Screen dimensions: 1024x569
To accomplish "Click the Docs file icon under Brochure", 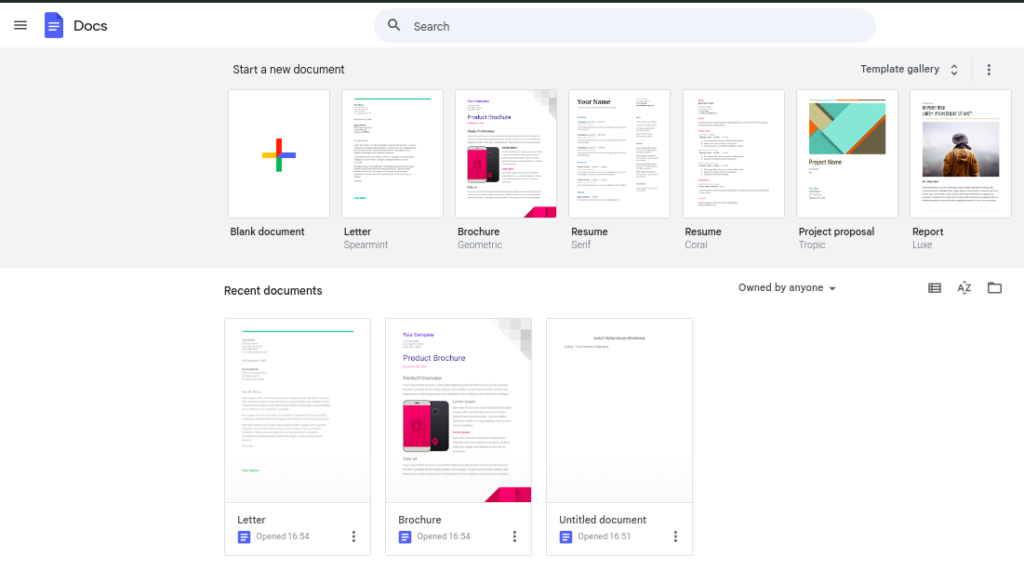I will [x=405, y=537].
